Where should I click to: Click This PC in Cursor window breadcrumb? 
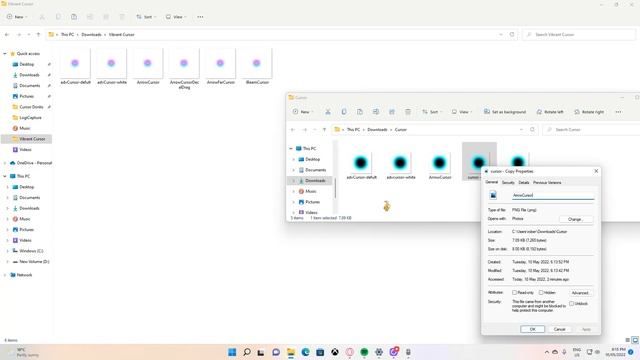(353, 129)
